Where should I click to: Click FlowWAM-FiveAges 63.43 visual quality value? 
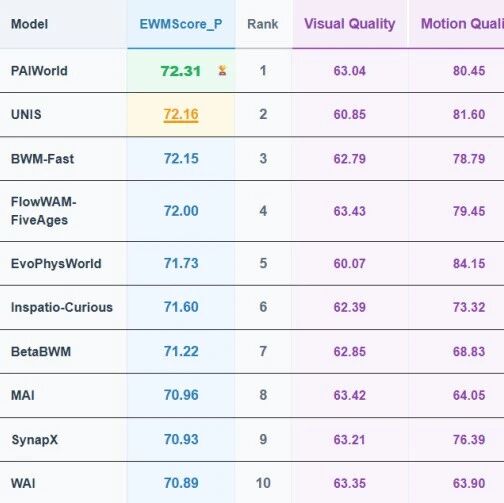tap(350, 211)
